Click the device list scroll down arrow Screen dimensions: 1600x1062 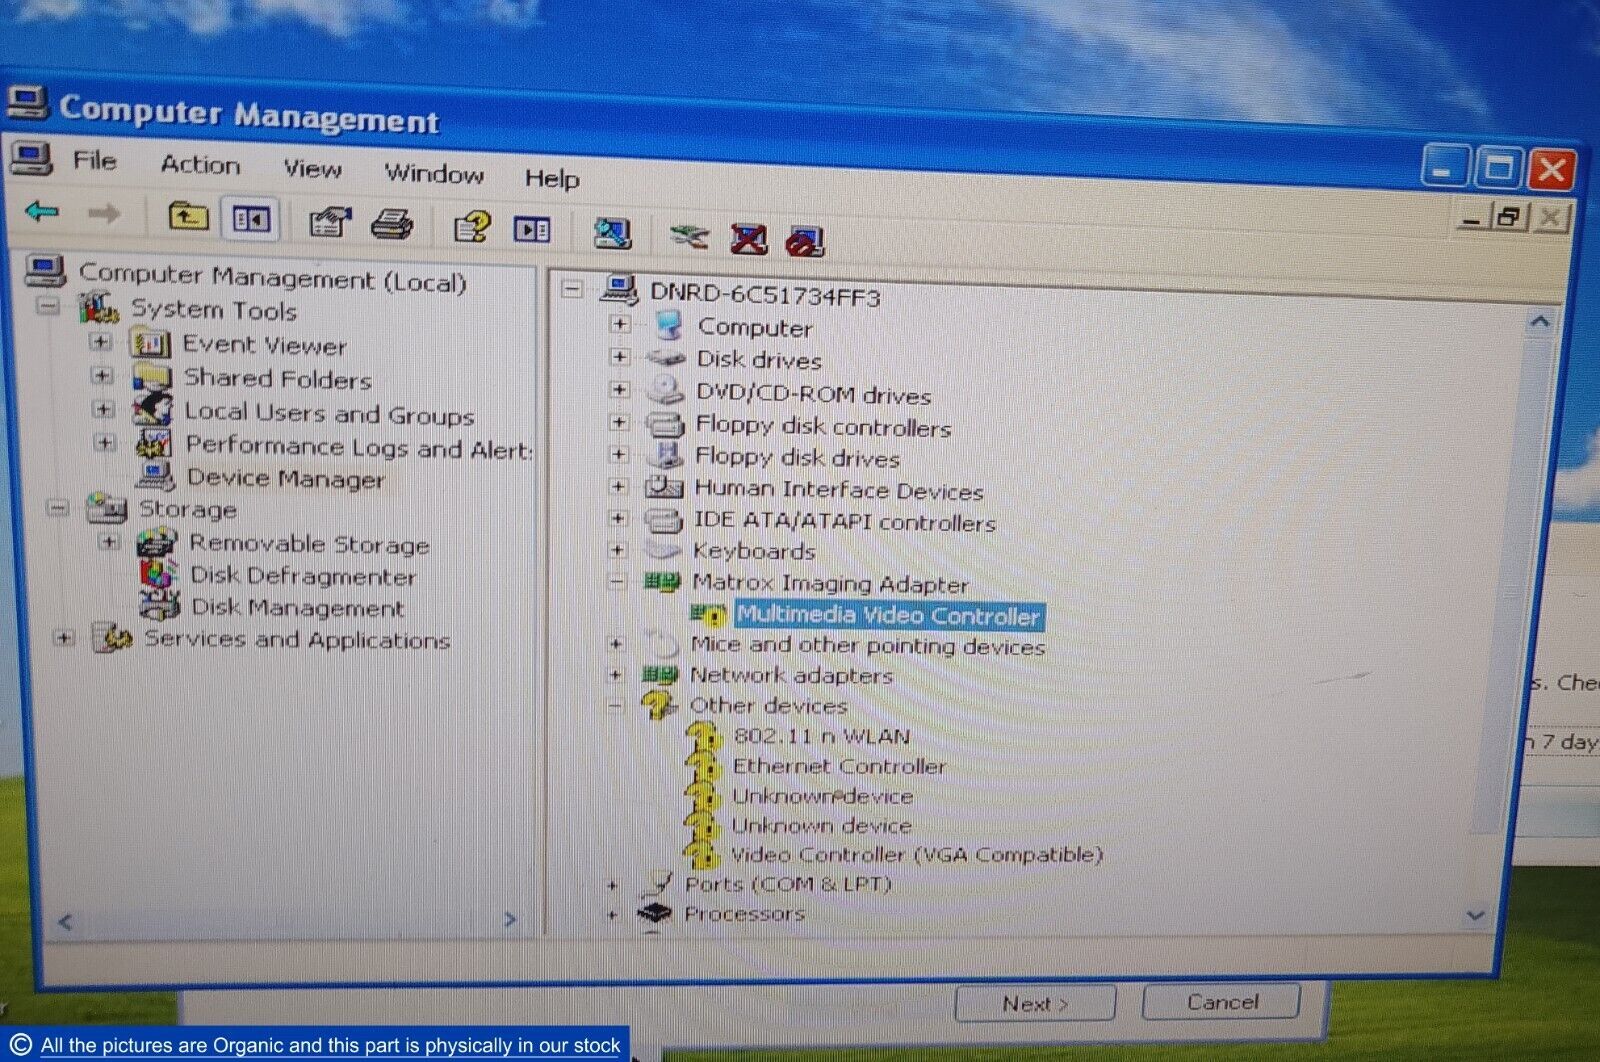pyautogui.click(x=1475, y=915)
